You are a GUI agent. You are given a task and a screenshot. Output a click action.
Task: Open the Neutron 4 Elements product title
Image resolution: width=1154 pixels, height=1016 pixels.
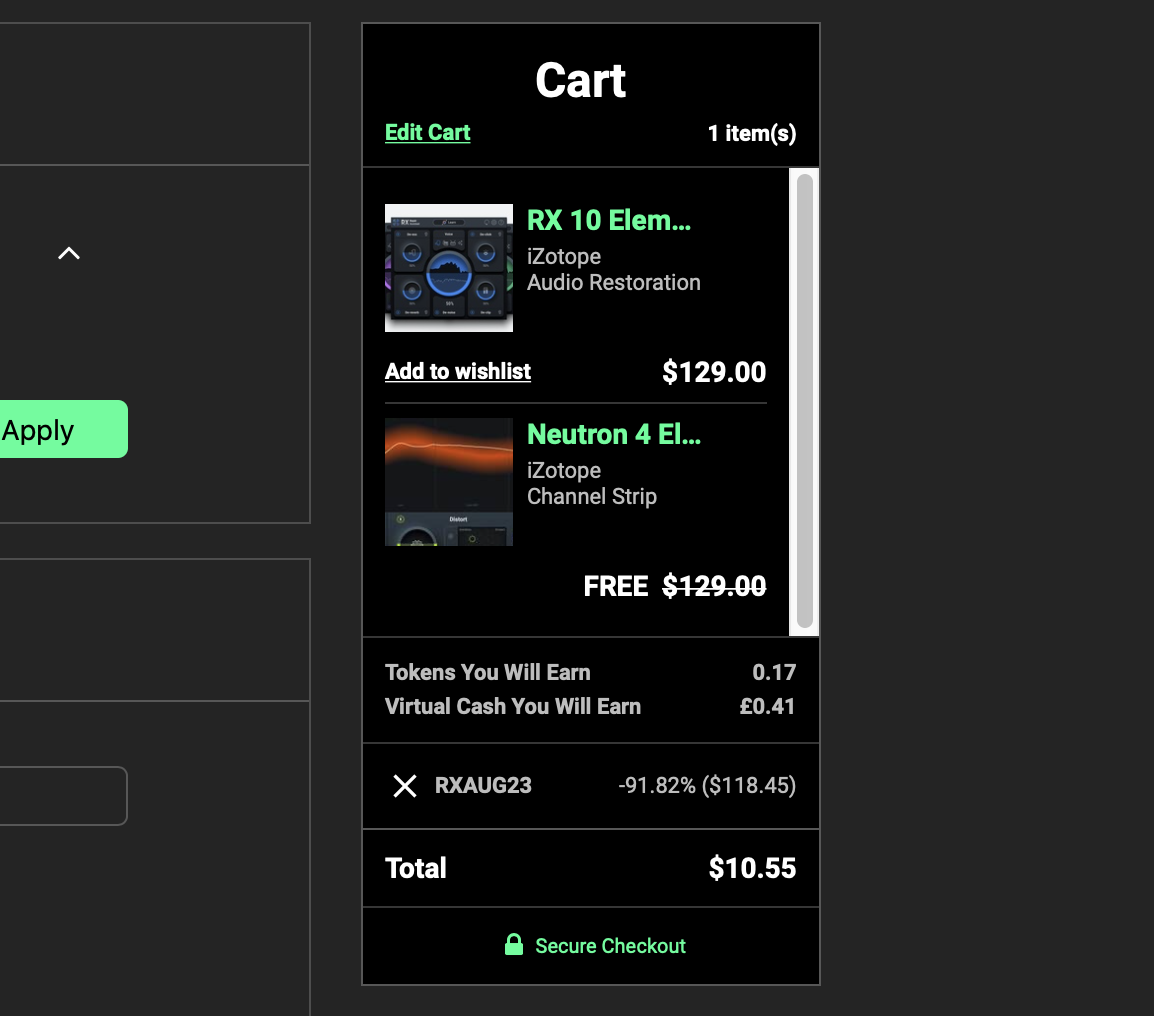(614, 434)
